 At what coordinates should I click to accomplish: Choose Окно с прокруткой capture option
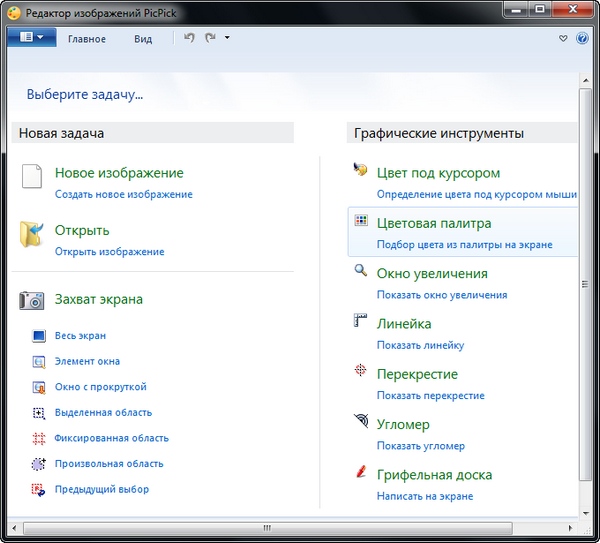pyautogui.click(x=100, y=387)
